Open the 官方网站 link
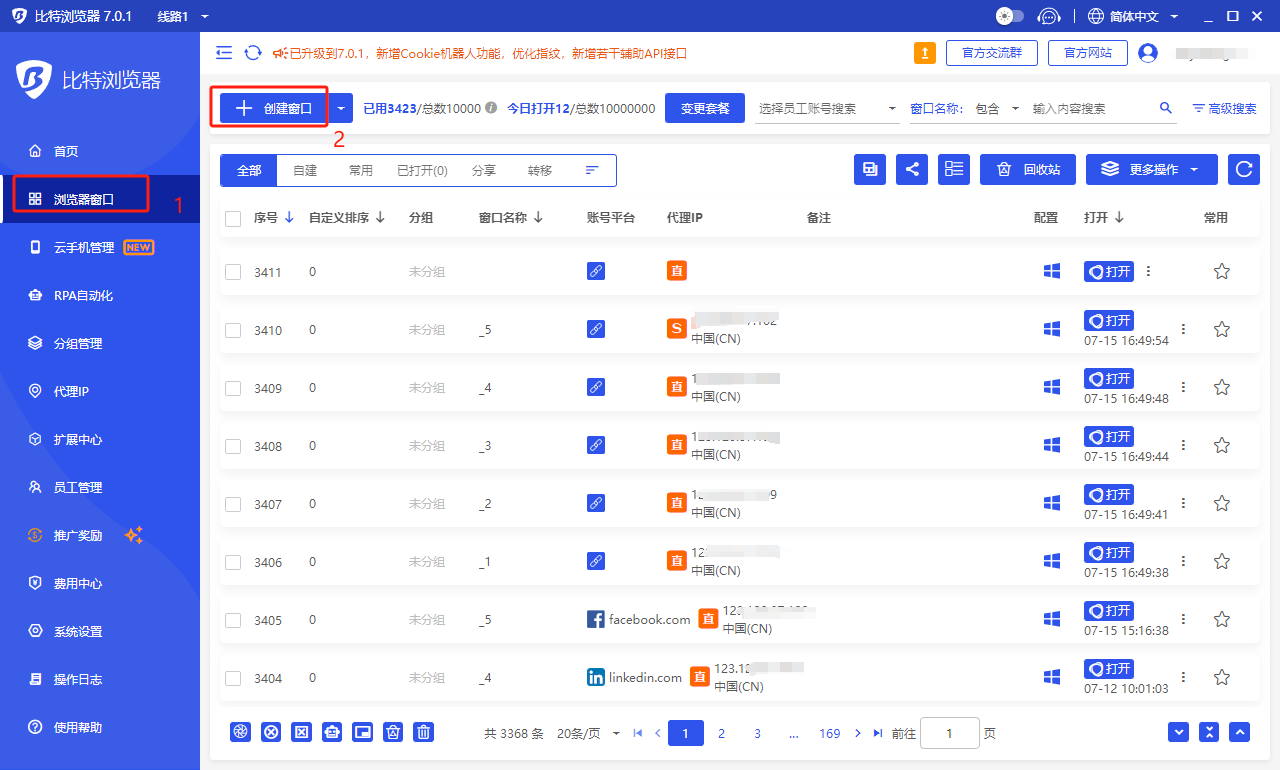Image resolution: width=1280 pixels, height=770 pixels. (x=1087, y=53)
